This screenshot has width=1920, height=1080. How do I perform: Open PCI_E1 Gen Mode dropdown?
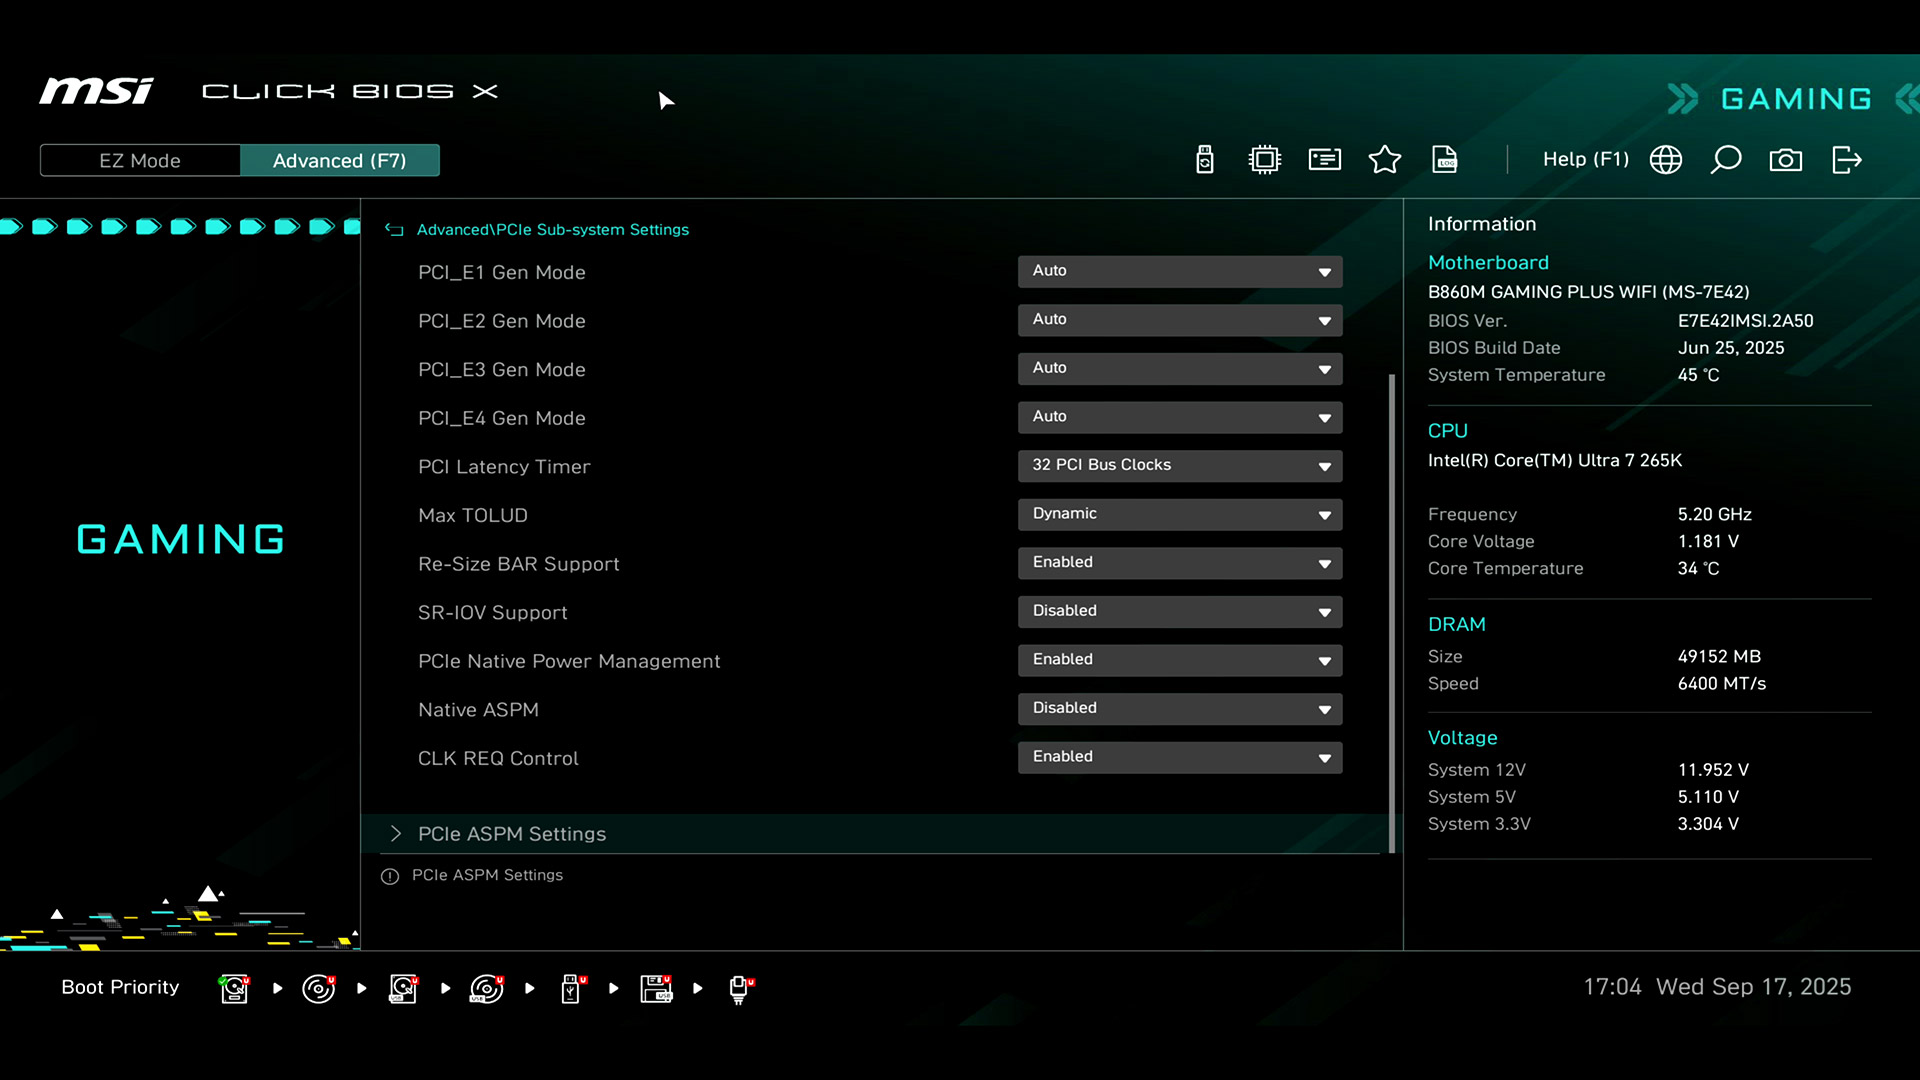[1180, 271]
